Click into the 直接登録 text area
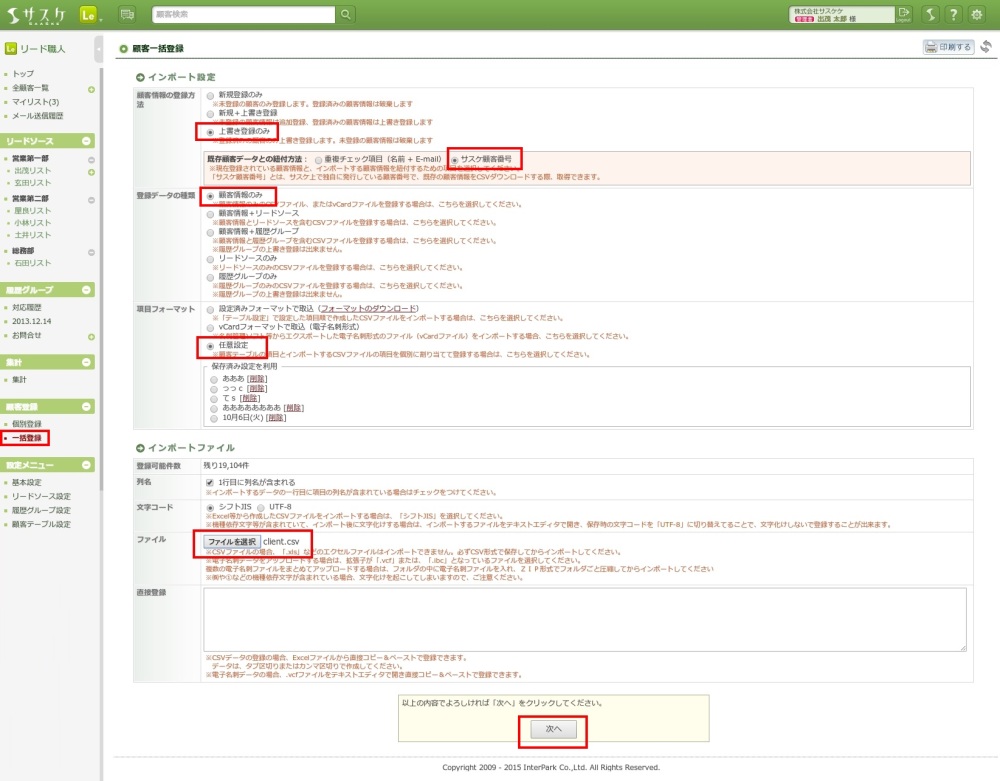 click(585, 619)
